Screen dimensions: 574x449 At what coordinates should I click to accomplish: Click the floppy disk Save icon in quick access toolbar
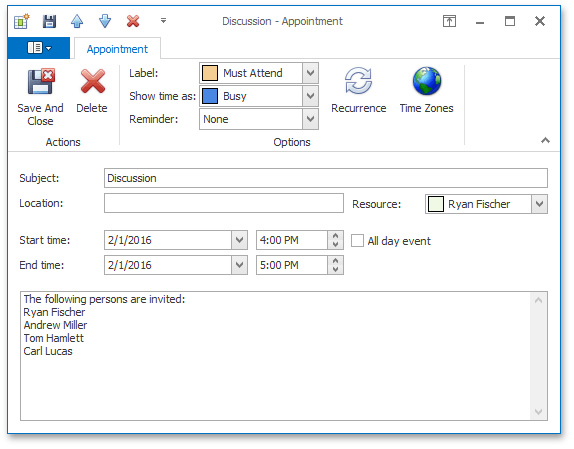49,21
